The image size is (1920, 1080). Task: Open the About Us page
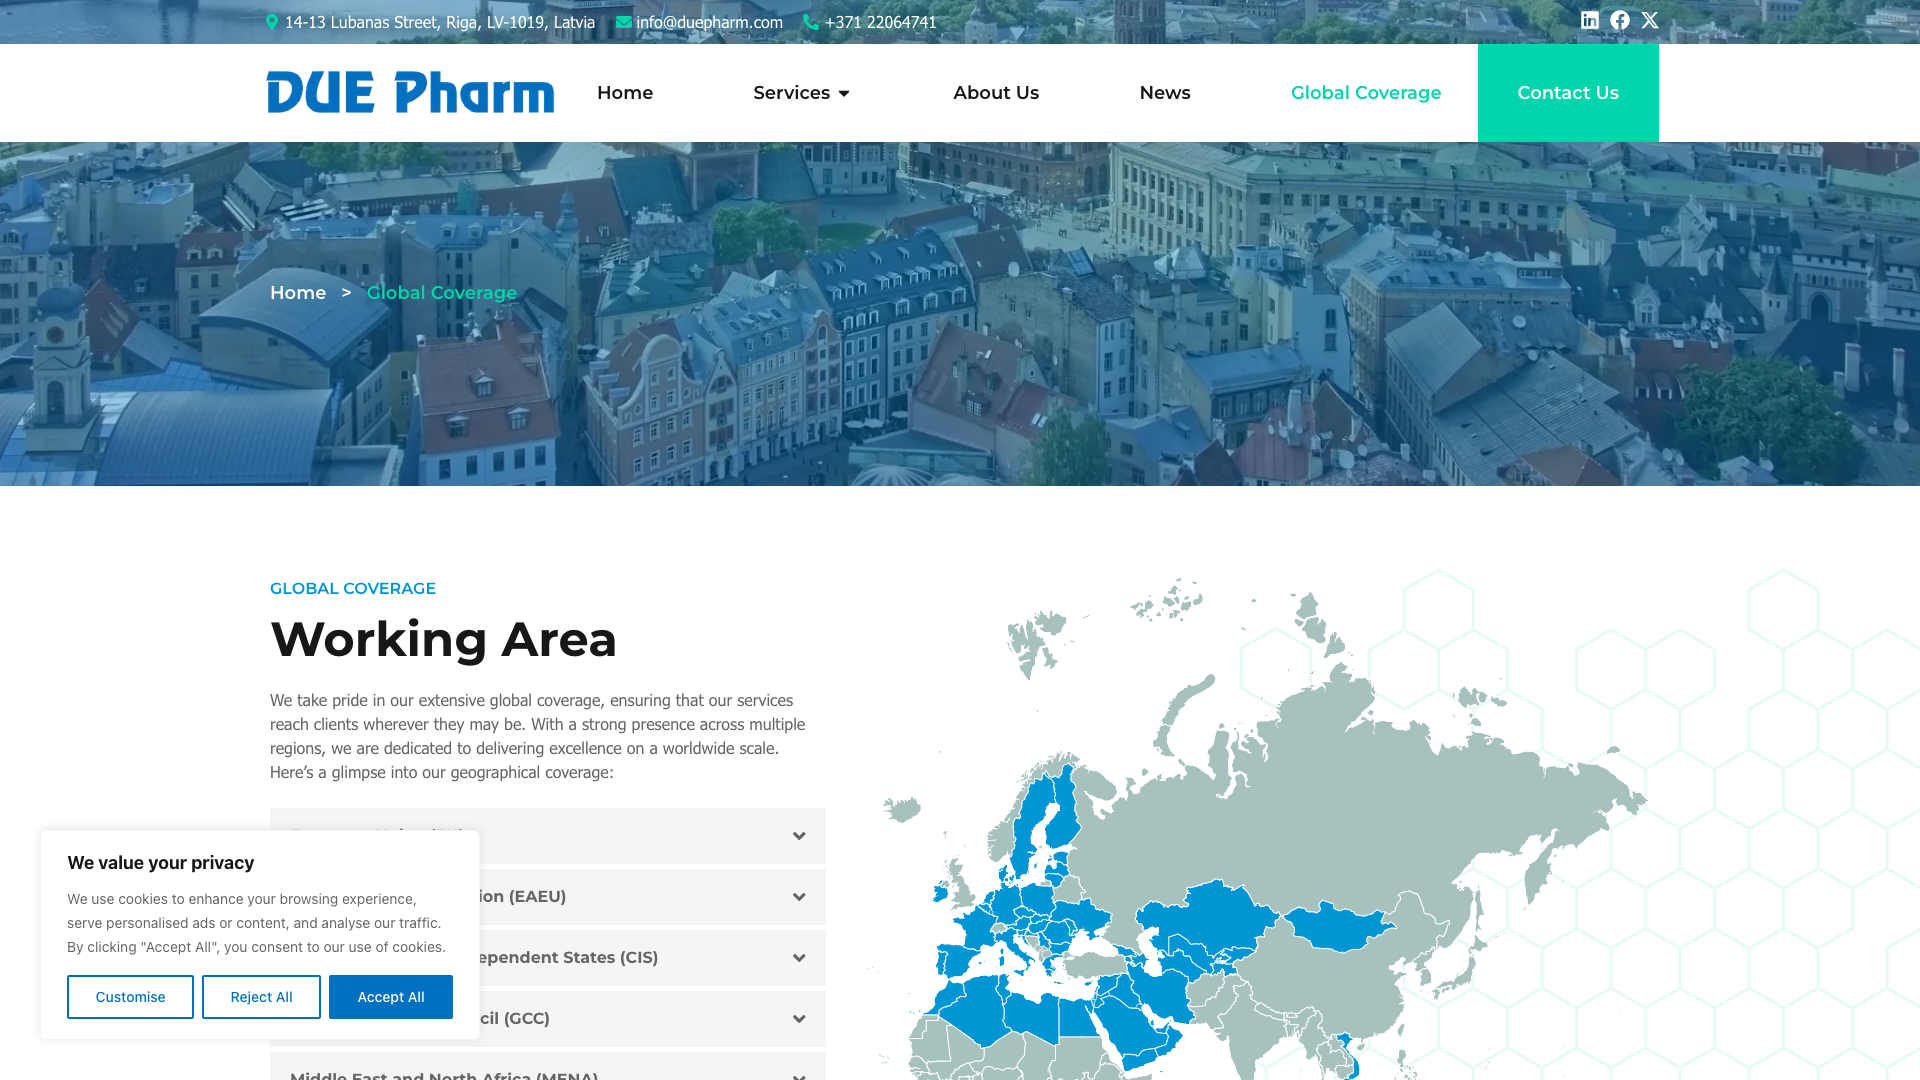pyautogui.click(x=996, y=93)
